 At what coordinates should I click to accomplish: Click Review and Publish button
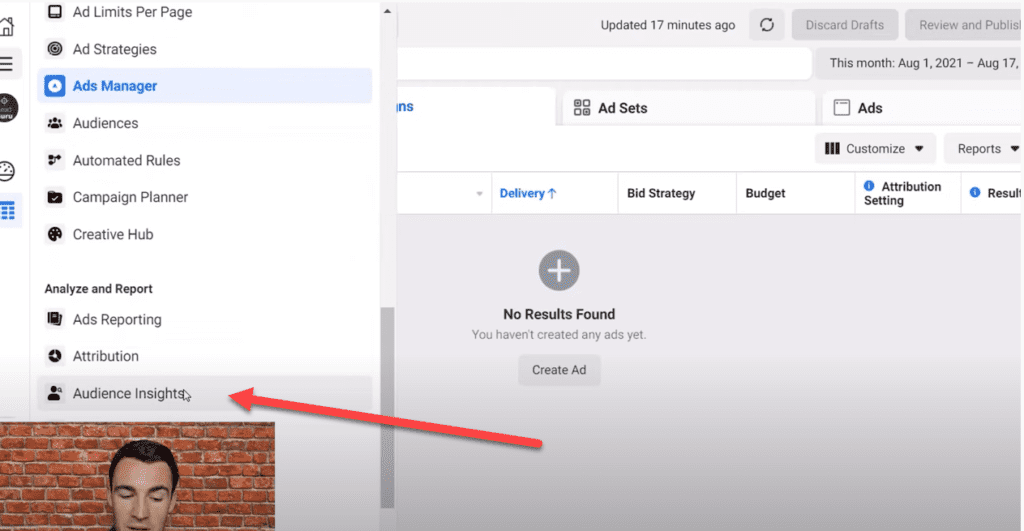(x=965, y=25)
